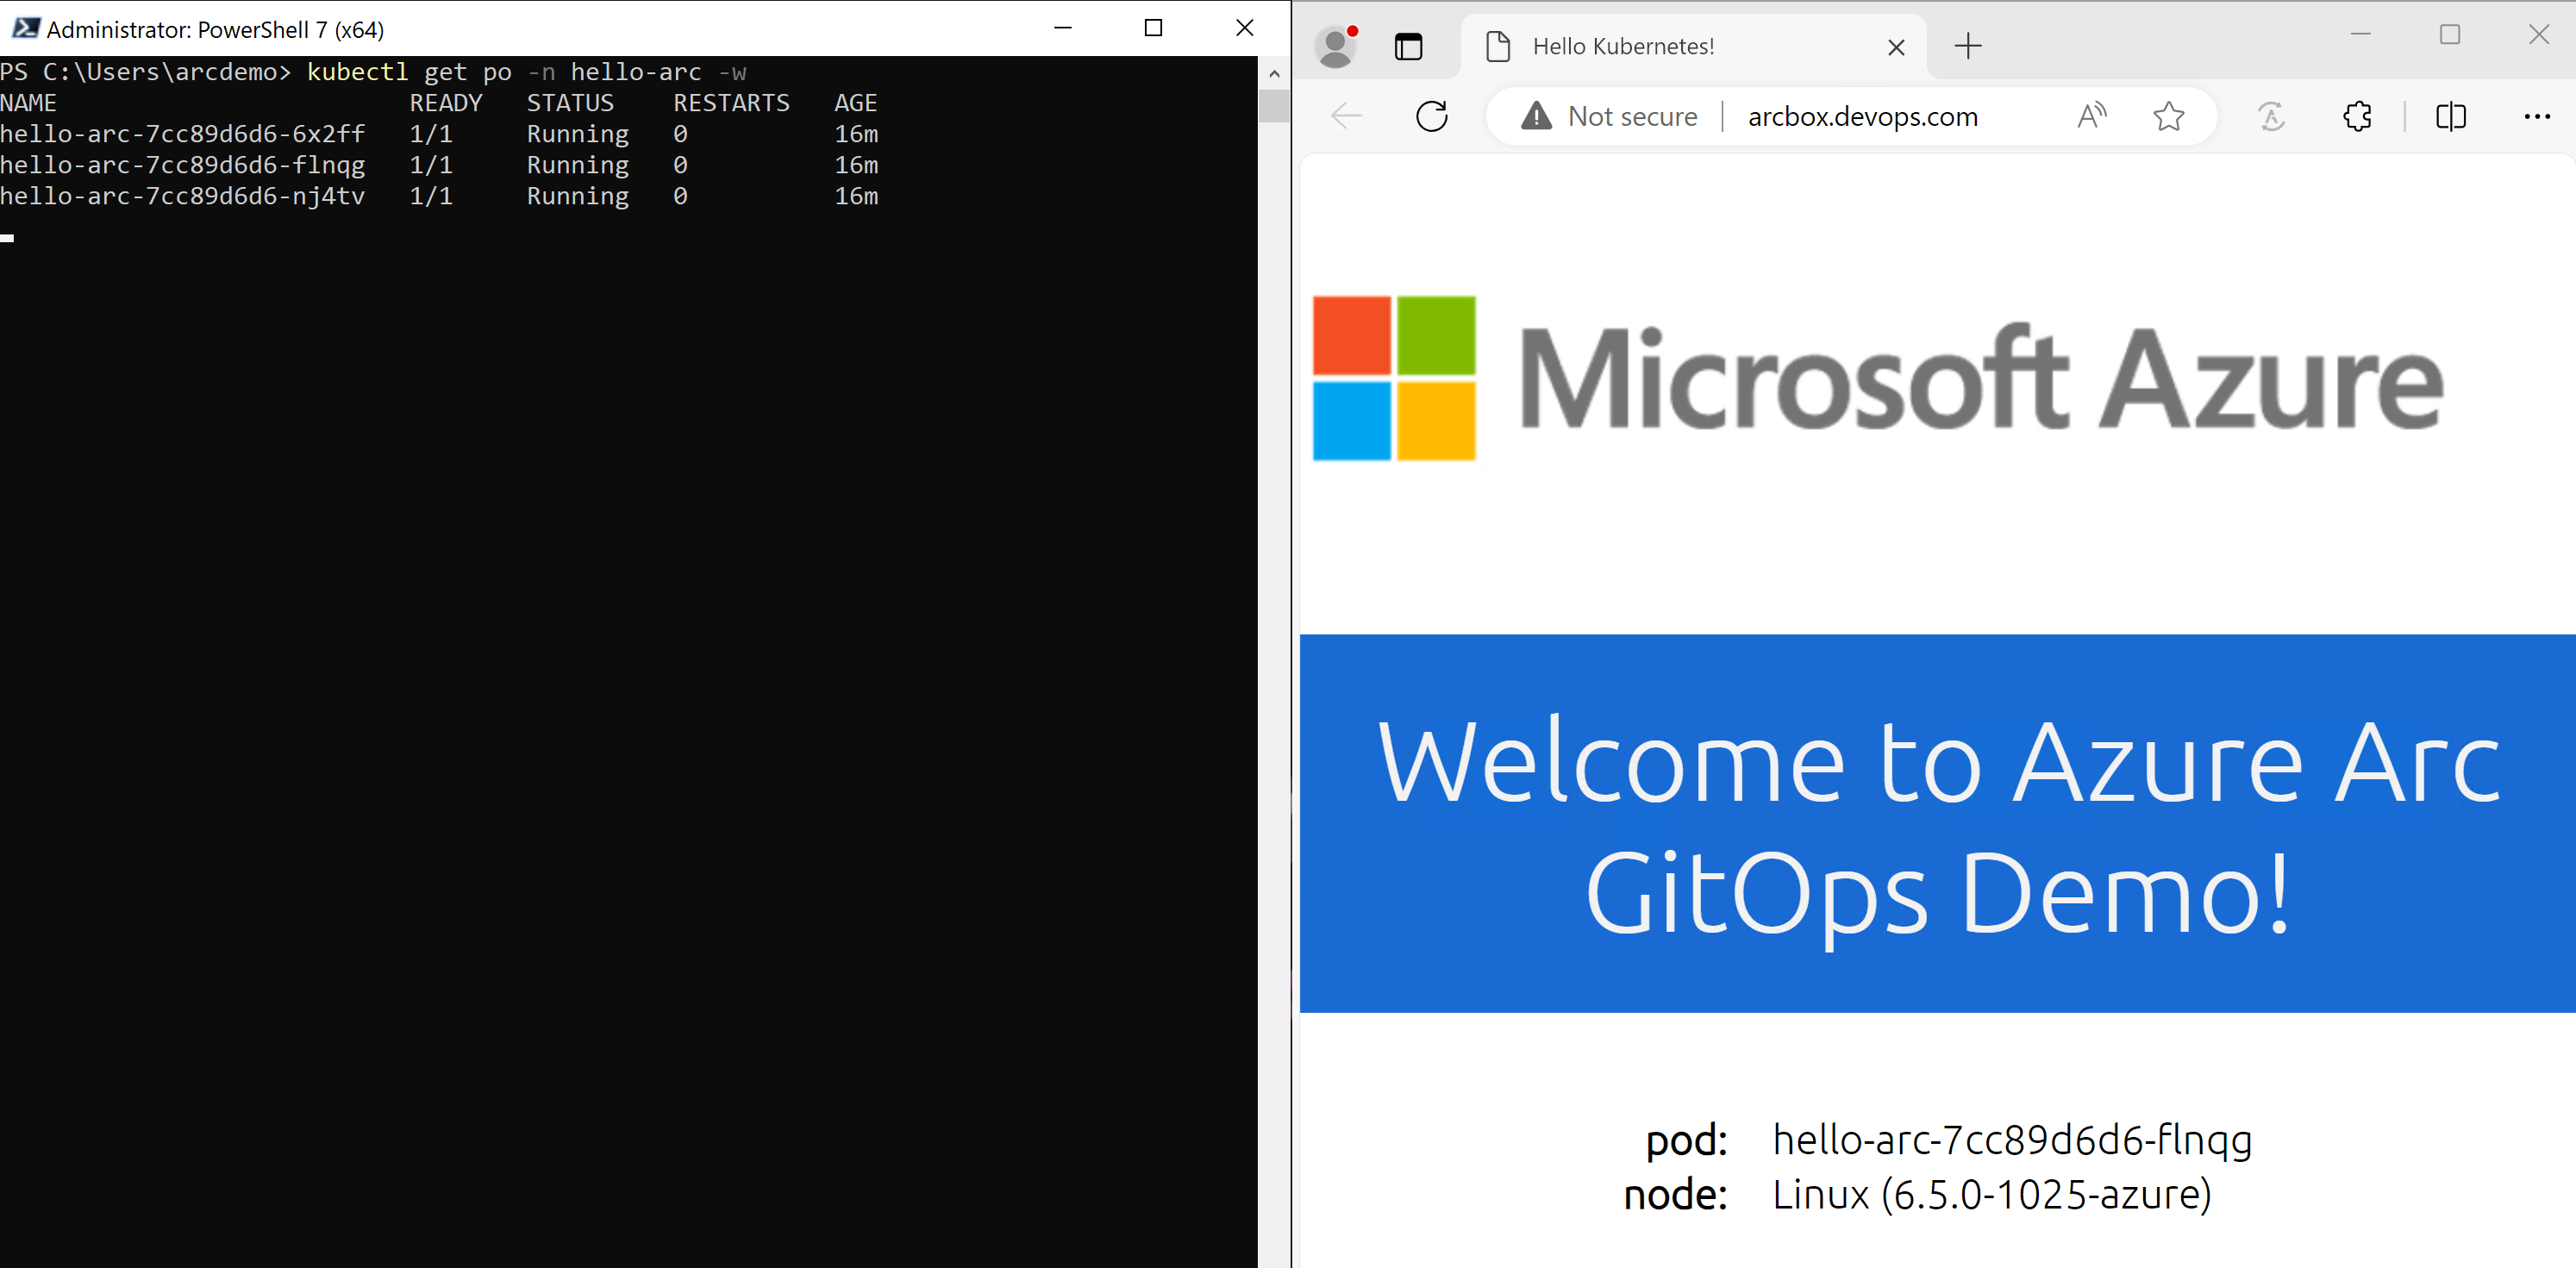
Task: Click the PowerShell scrollbar thumb
Action: click(1273, 105)
